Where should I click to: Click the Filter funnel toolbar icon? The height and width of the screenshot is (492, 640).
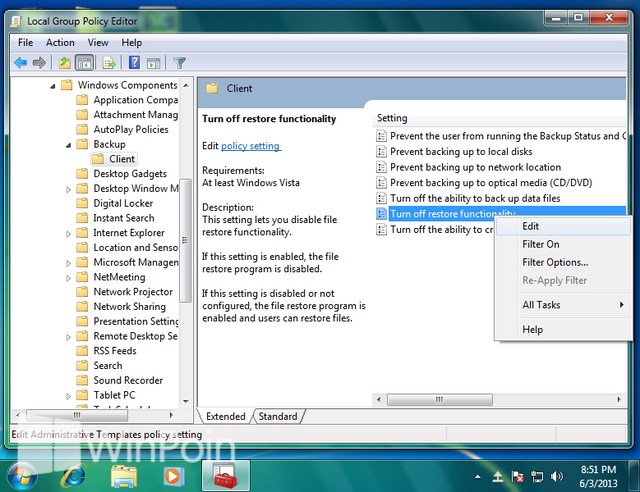[x=180, y=63]
